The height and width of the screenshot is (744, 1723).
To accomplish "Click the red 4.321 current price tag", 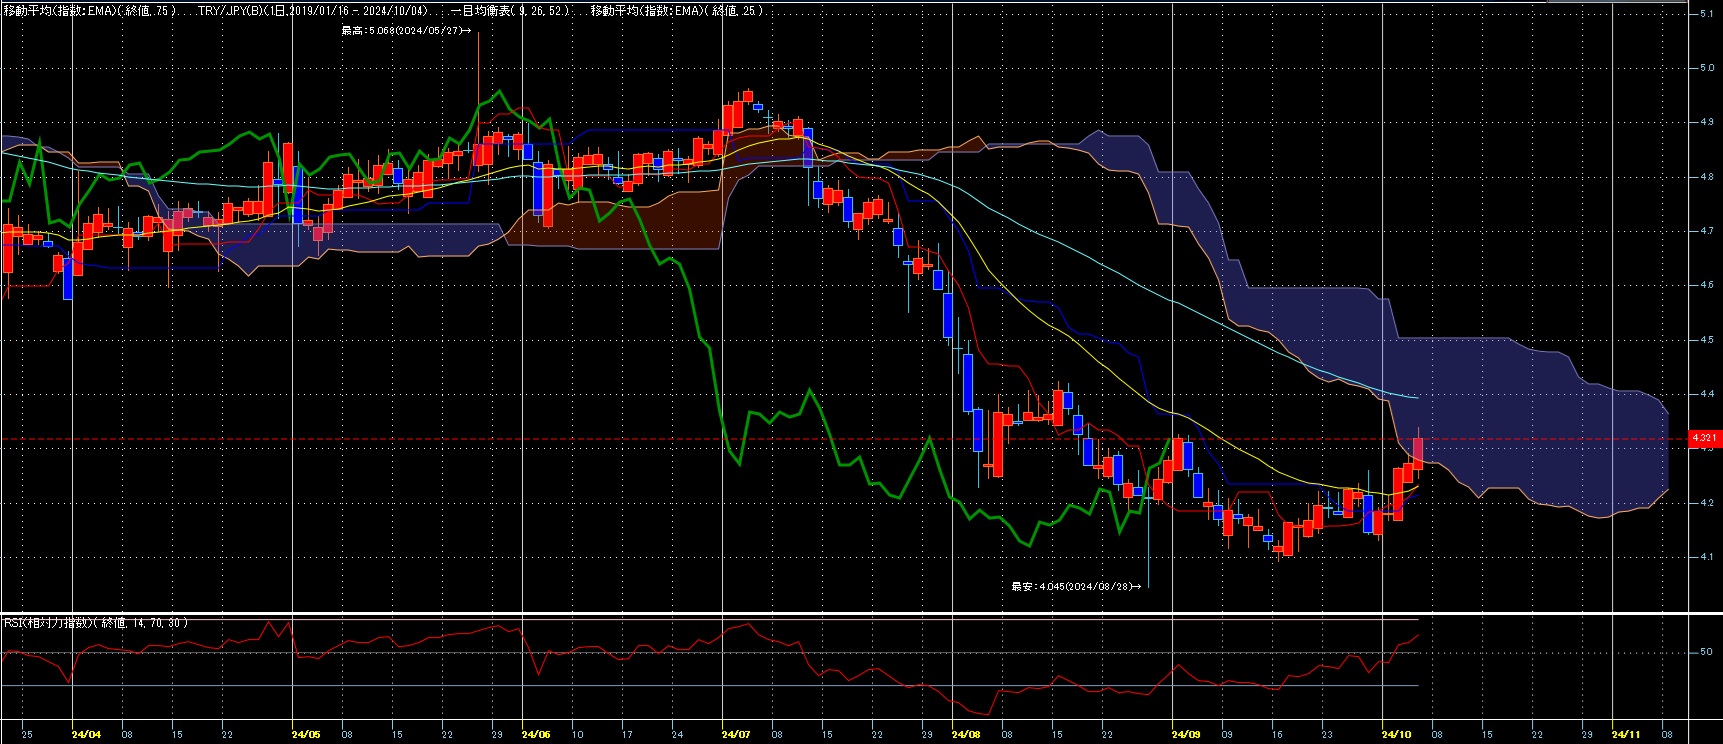I will point(1704,438).
